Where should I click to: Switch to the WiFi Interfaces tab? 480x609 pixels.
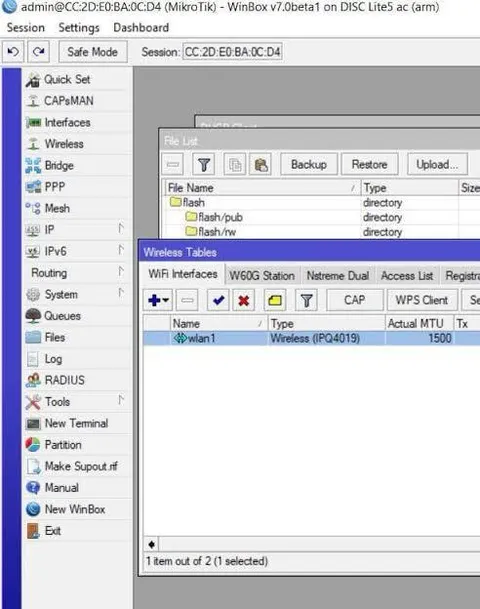coord(183,274)
